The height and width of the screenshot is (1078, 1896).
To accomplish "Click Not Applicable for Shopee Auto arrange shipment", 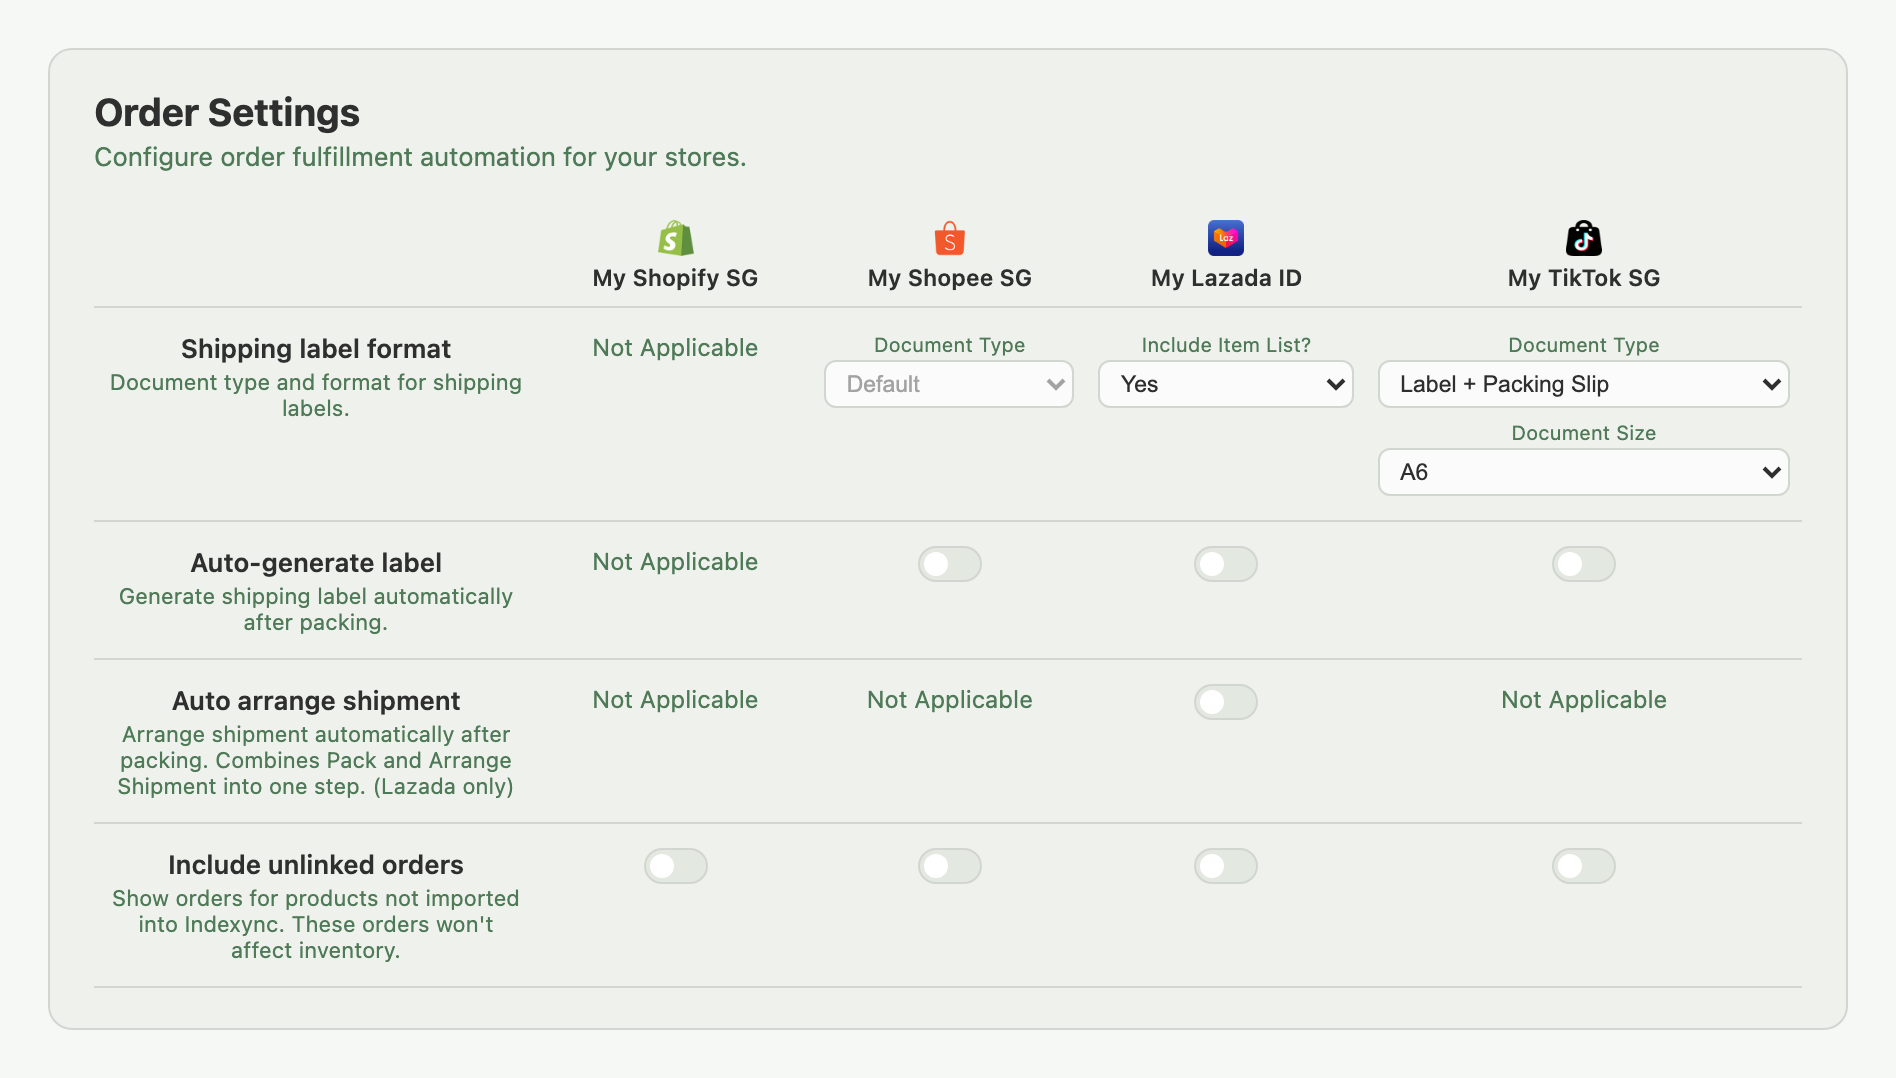I will (949, 700).
